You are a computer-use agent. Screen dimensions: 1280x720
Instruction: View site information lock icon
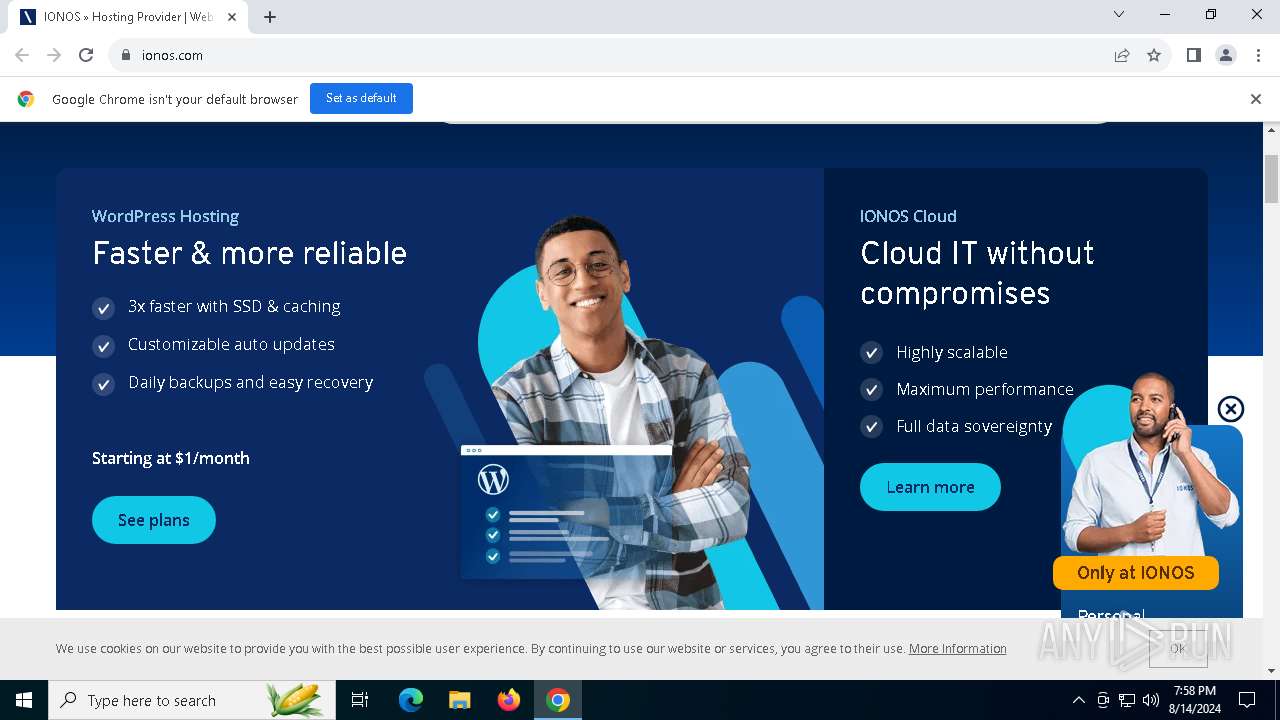(x=126, y=55)
